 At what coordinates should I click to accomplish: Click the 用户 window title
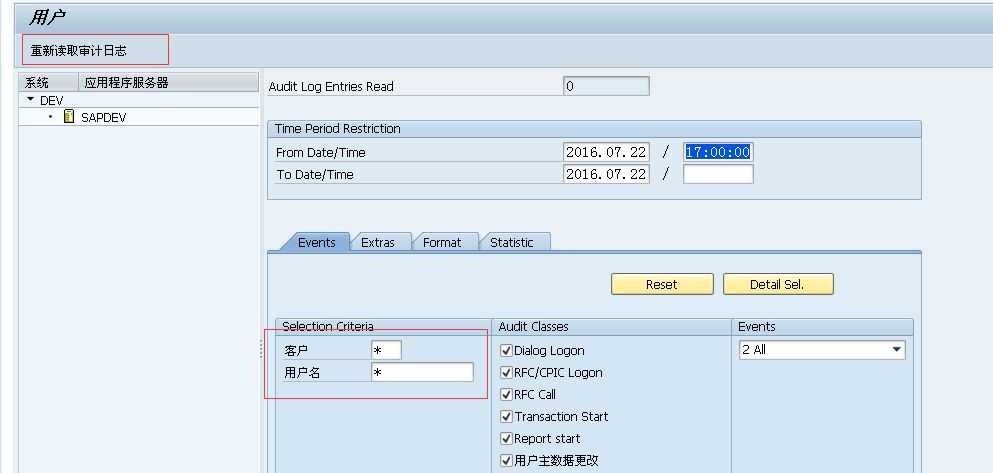pyautogui.click(x=47, y=17)
